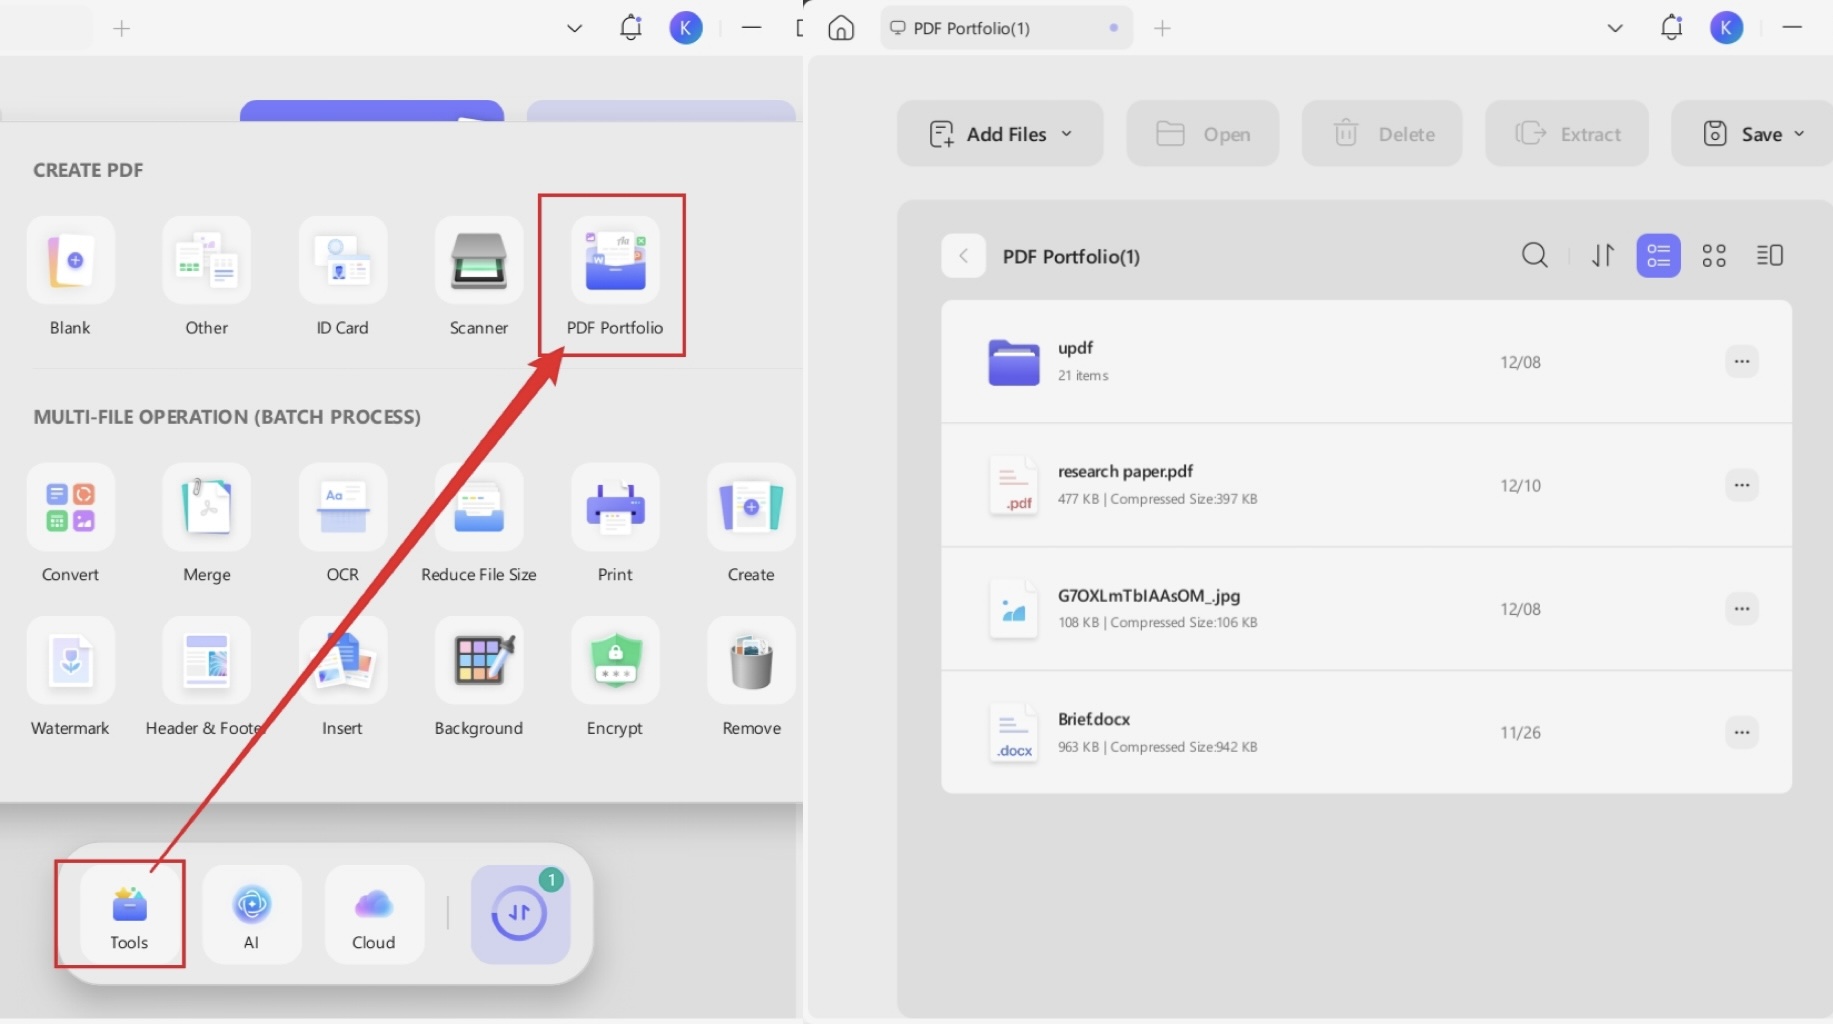Switch to grid view in portfolio

pos(1714,256)
